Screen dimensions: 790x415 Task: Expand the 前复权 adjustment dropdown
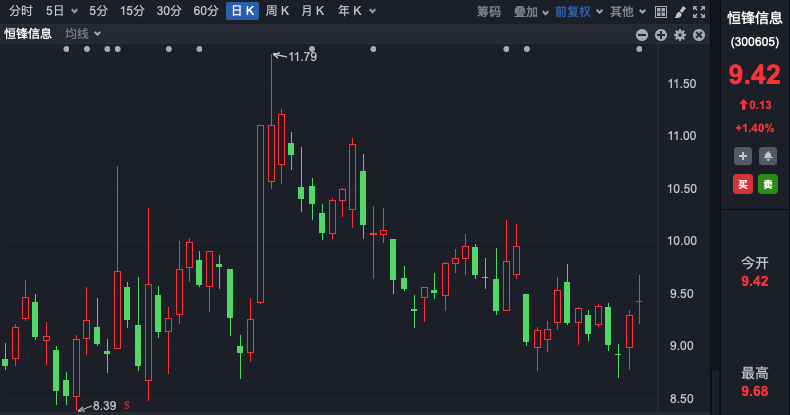[x=599, y=11]
